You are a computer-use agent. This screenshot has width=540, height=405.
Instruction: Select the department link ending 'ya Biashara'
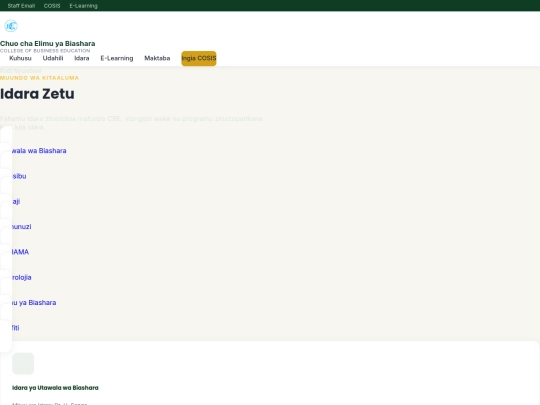point(33,302)
